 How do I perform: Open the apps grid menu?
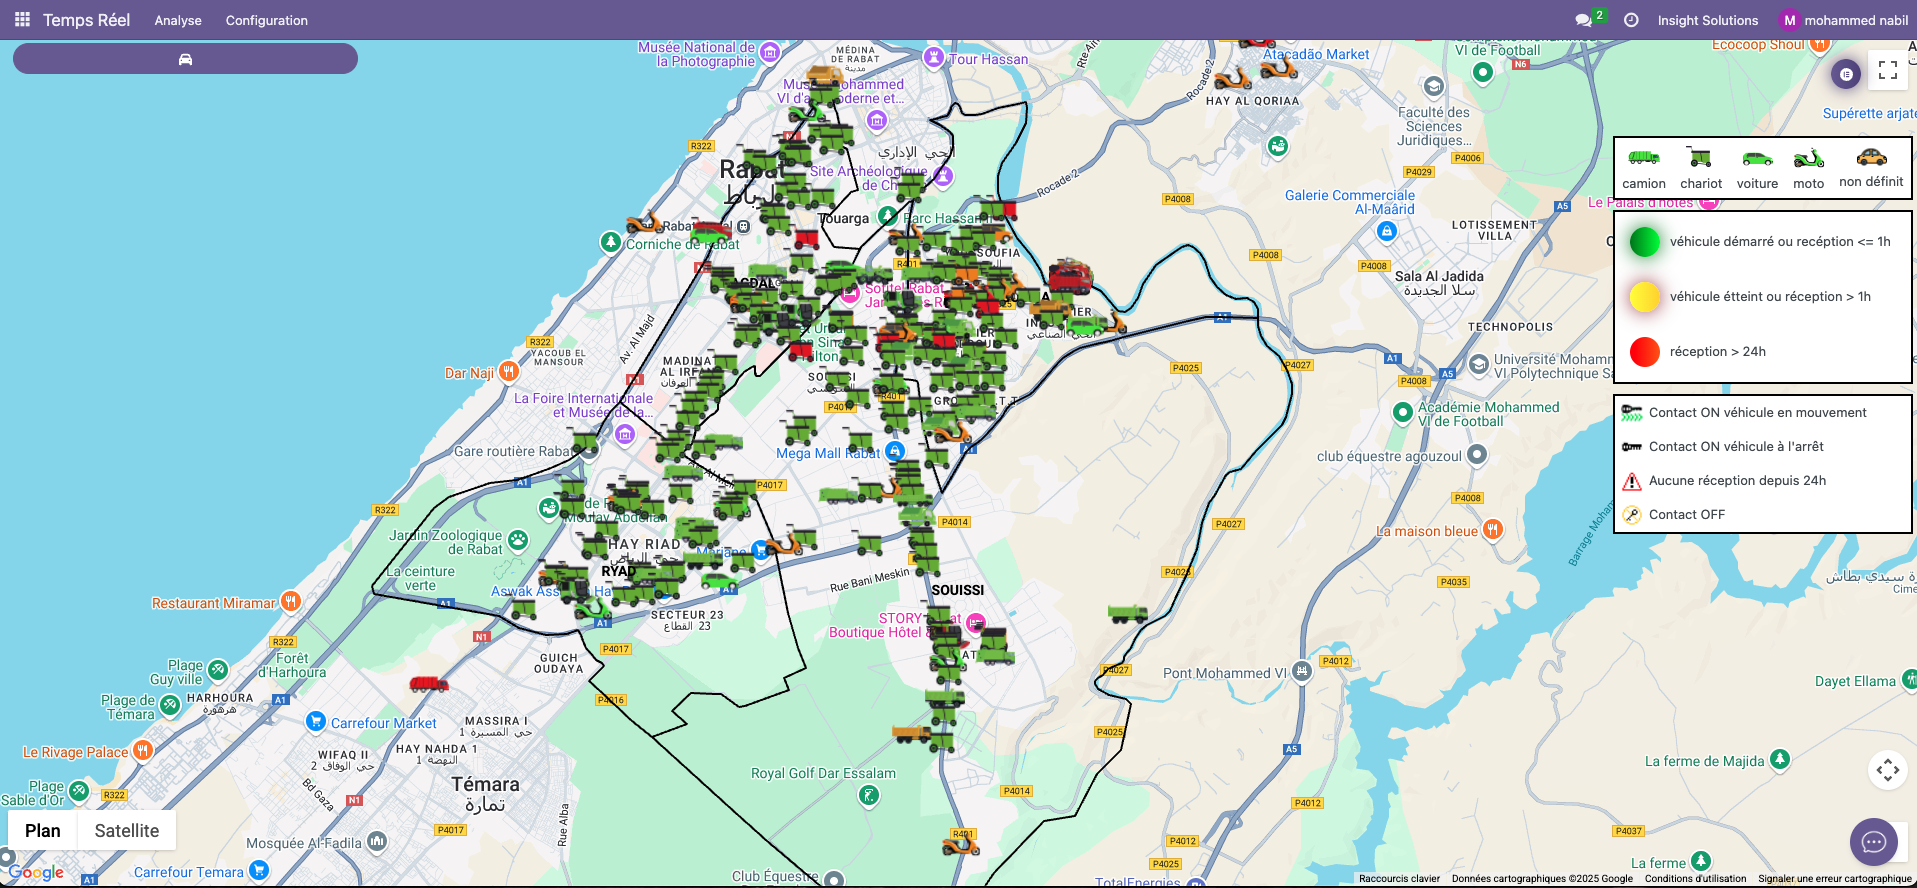(x=22, y=20)
